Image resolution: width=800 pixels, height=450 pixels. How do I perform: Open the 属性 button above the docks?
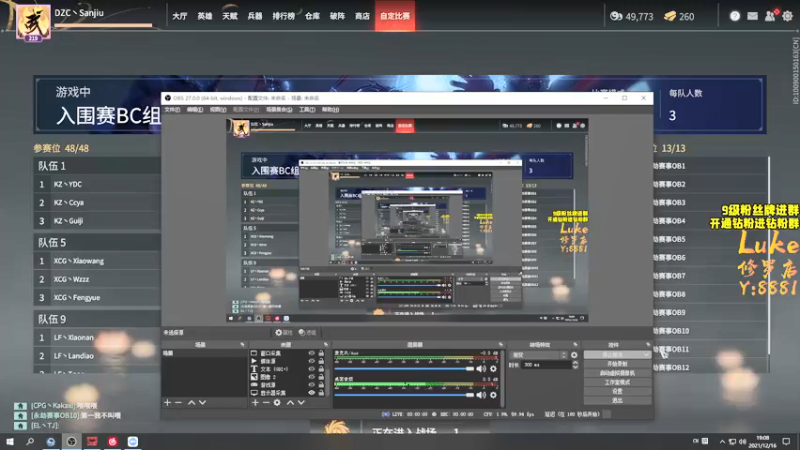[x=284, y=333]
